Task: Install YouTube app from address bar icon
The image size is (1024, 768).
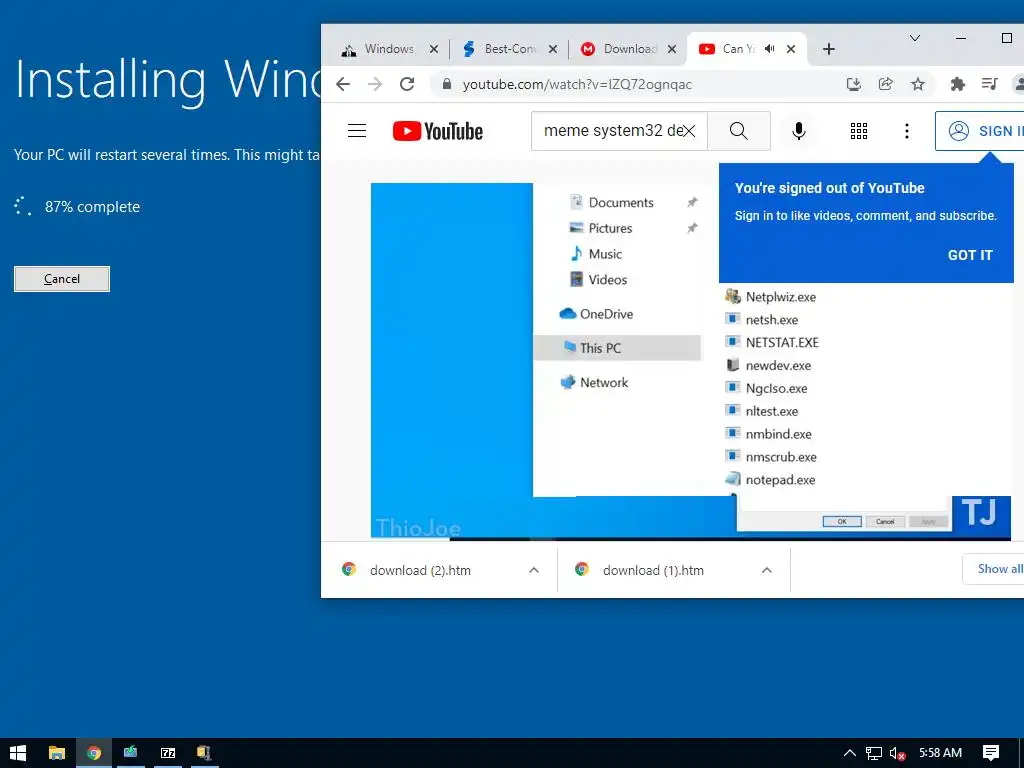Action: [854, 84]
